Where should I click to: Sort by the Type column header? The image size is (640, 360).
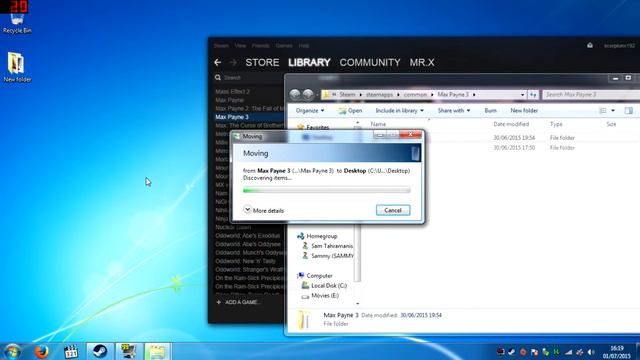(556, 124)
